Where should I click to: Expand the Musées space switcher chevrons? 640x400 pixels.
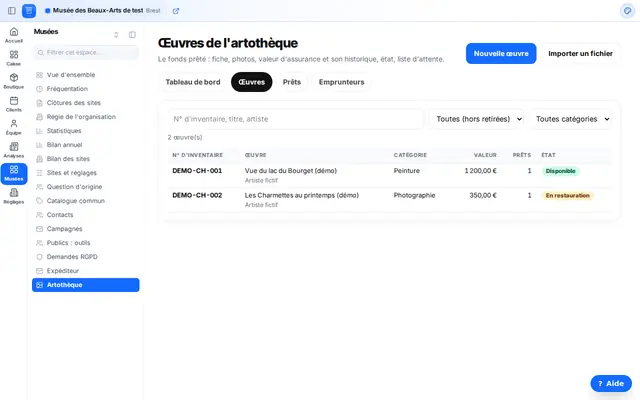[x=116, y=35]
